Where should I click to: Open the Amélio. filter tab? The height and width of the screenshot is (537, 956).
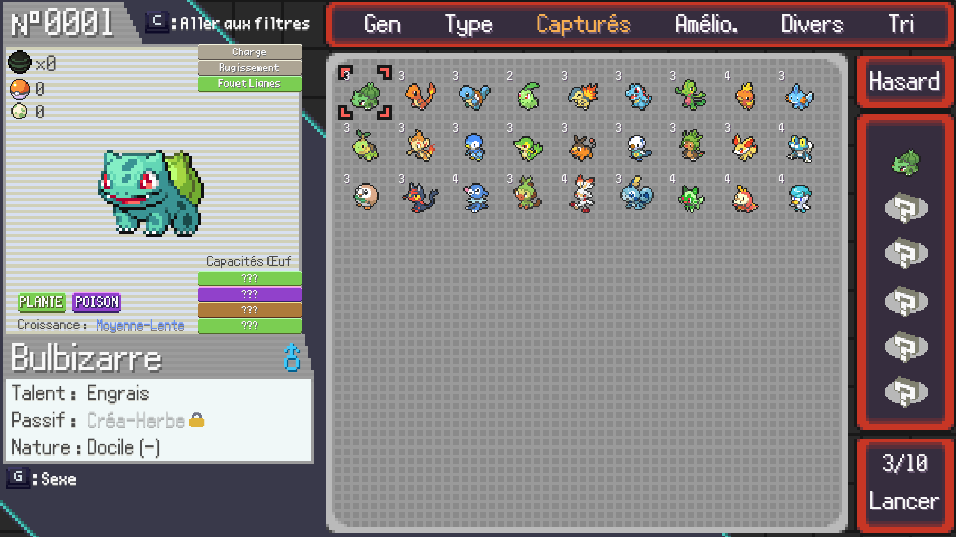(706, 24)
